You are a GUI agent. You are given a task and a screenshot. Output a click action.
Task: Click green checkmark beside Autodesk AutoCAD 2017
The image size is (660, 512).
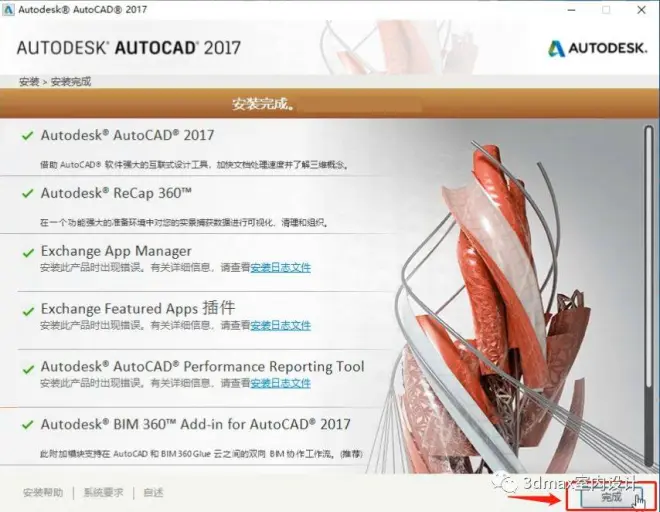tap(28, 136)
